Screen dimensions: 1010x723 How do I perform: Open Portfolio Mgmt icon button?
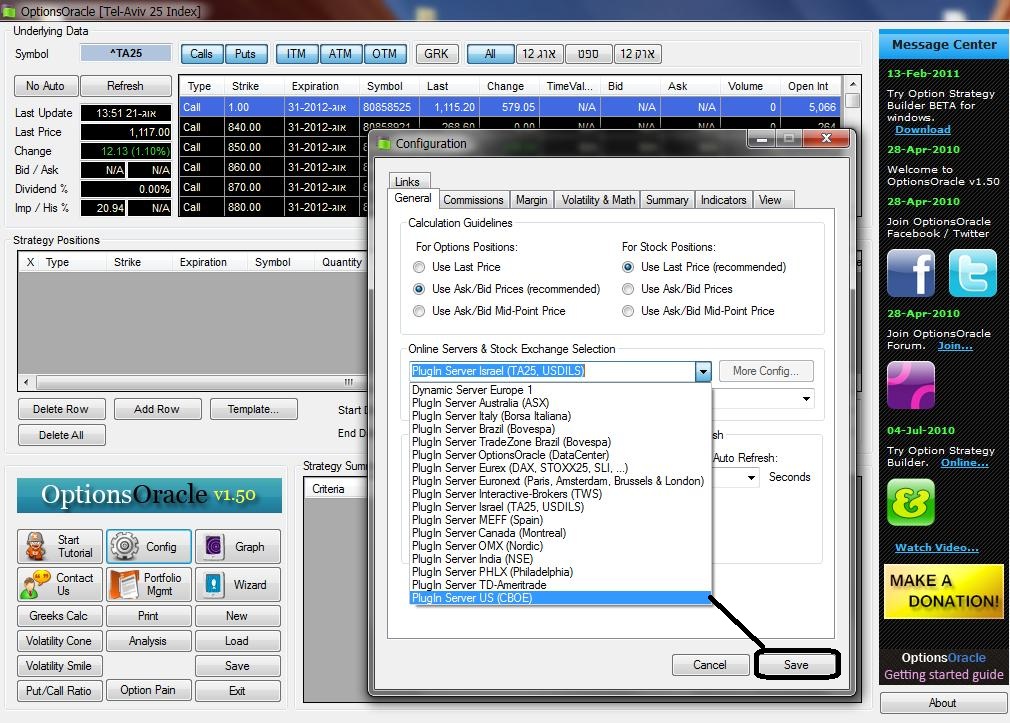click(148, 584)
